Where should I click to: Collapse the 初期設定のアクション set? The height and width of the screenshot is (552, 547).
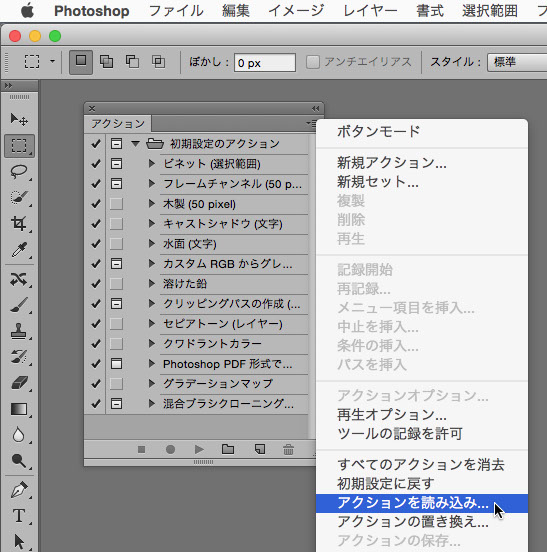(136, 143)
